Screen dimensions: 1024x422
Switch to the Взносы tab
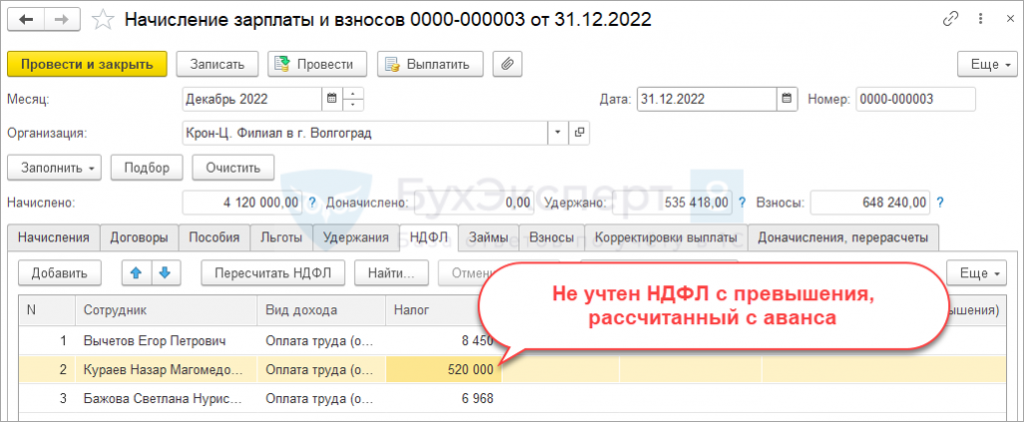pyautogui.click(x=552, y=237)
